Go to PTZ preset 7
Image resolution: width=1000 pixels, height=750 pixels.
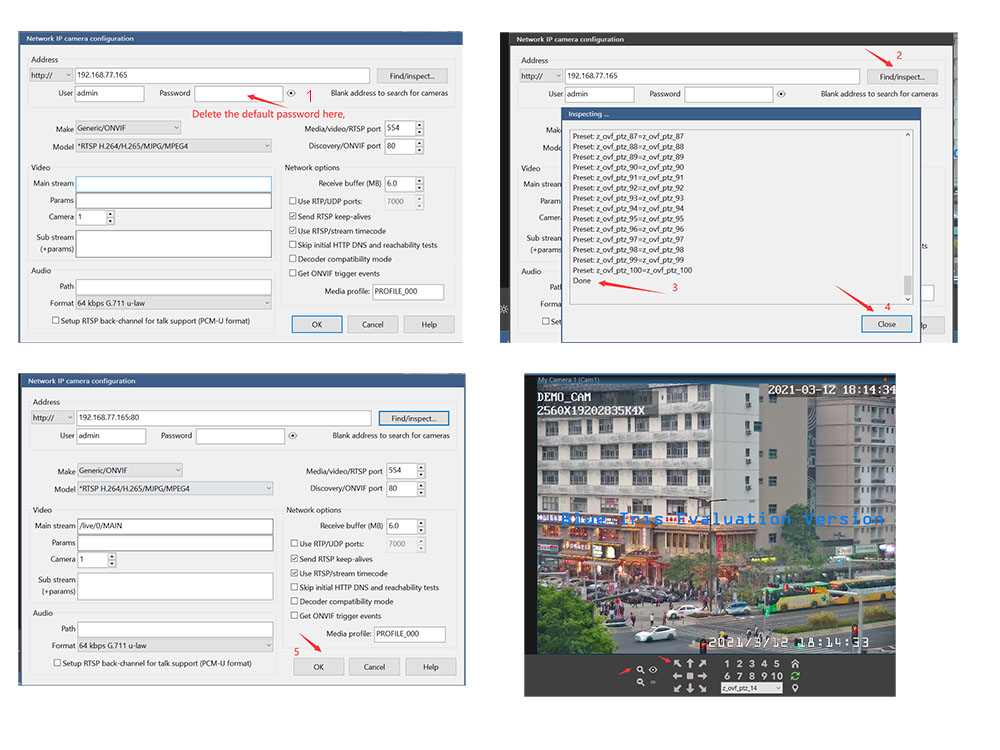(x=739, y=676)
